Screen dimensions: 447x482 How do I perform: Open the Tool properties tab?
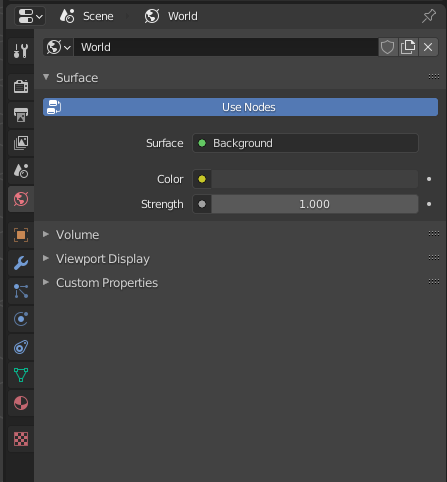pos(21,51)
